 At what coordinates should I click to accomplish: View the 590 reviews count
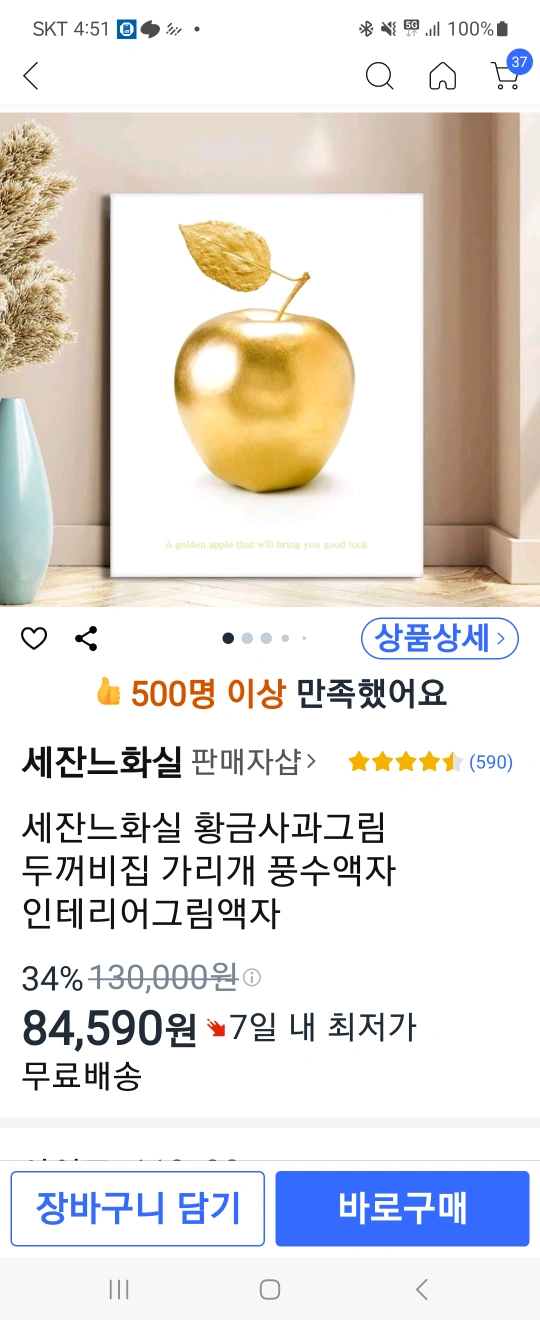[491, 762]
